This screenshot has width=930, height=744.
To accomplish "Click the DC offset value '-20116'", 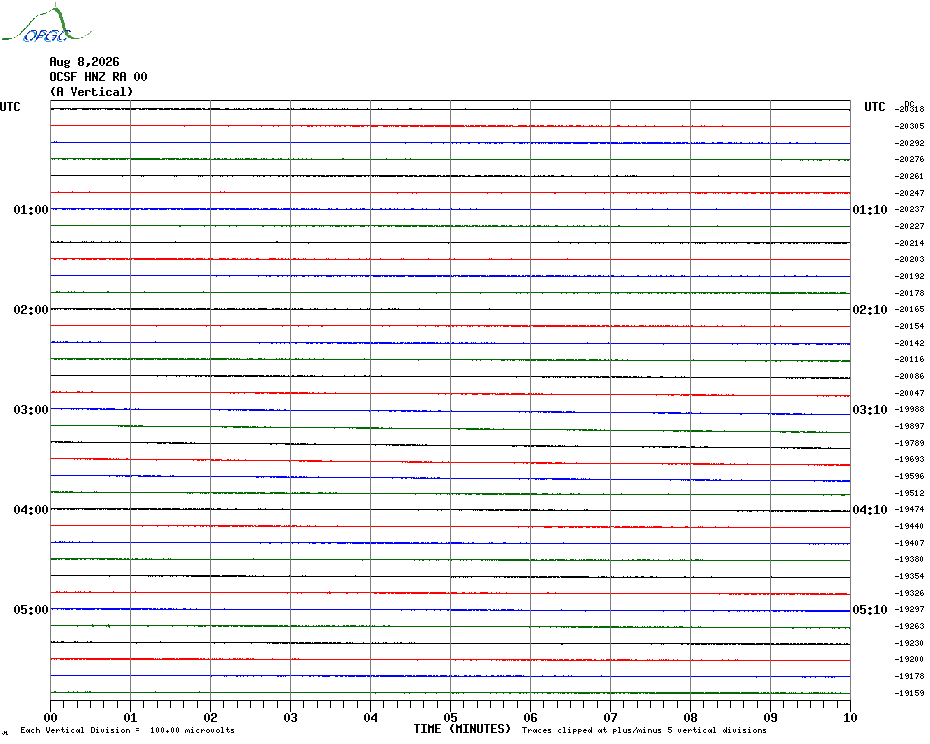I will tap(909, 359).
